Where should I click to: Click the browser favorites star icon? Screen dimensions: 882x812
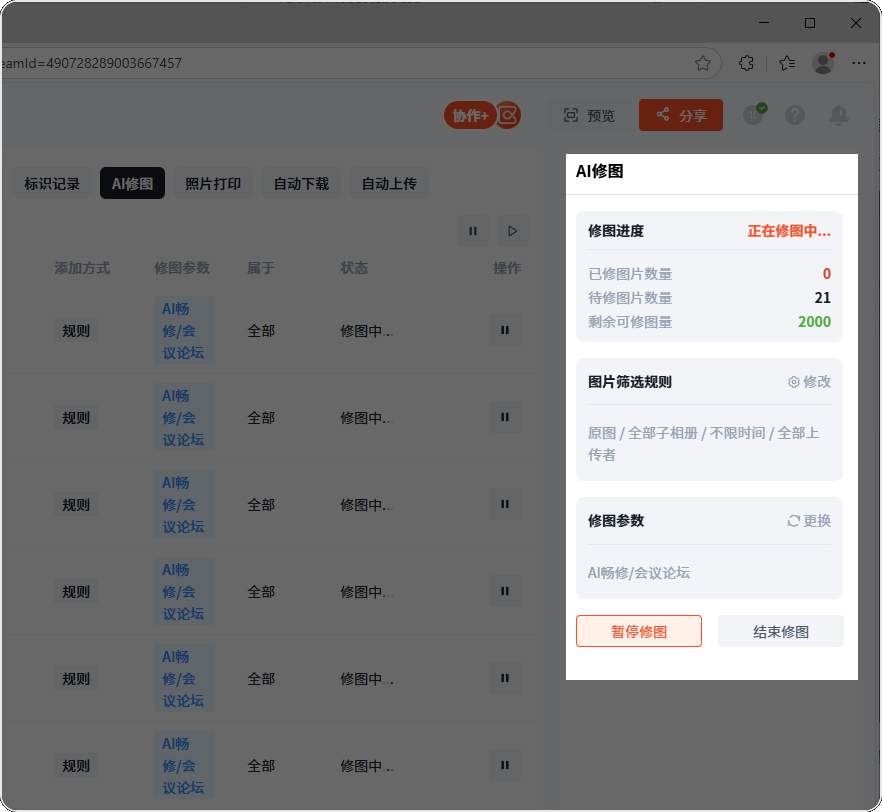[703, 63]
